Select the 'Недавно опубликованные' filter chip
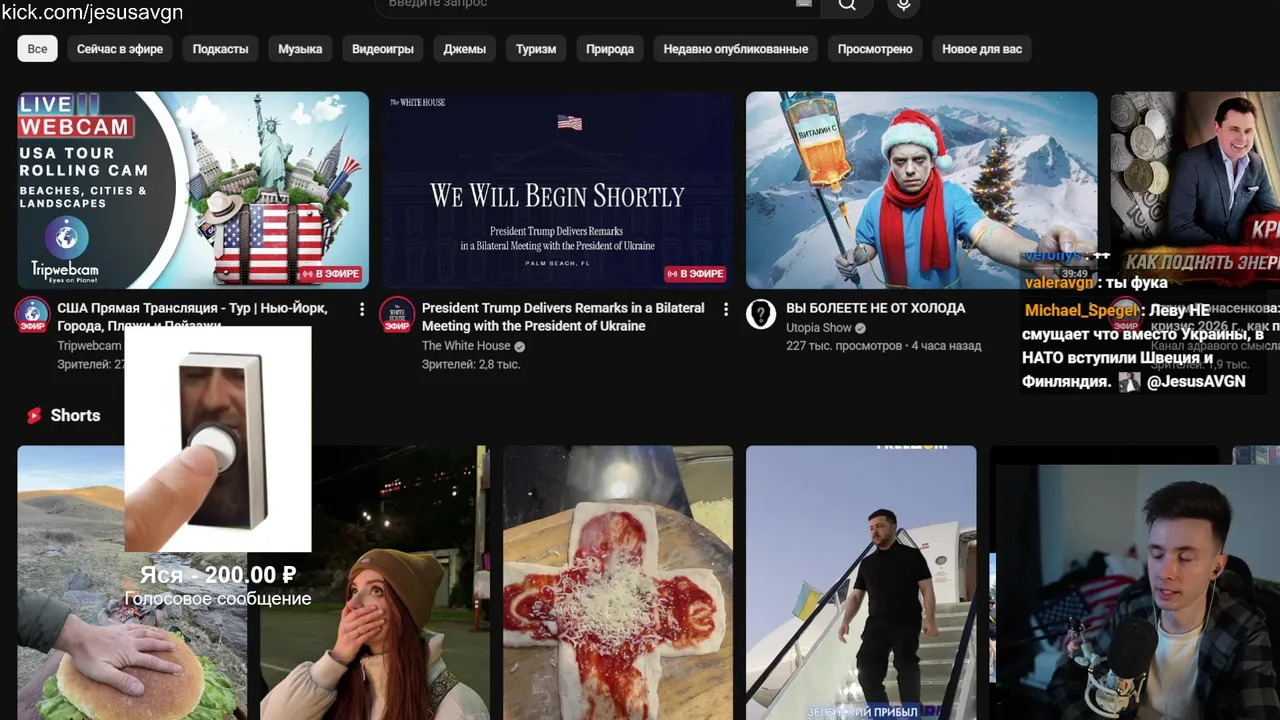1280x720 pixels. coord(736,49)
